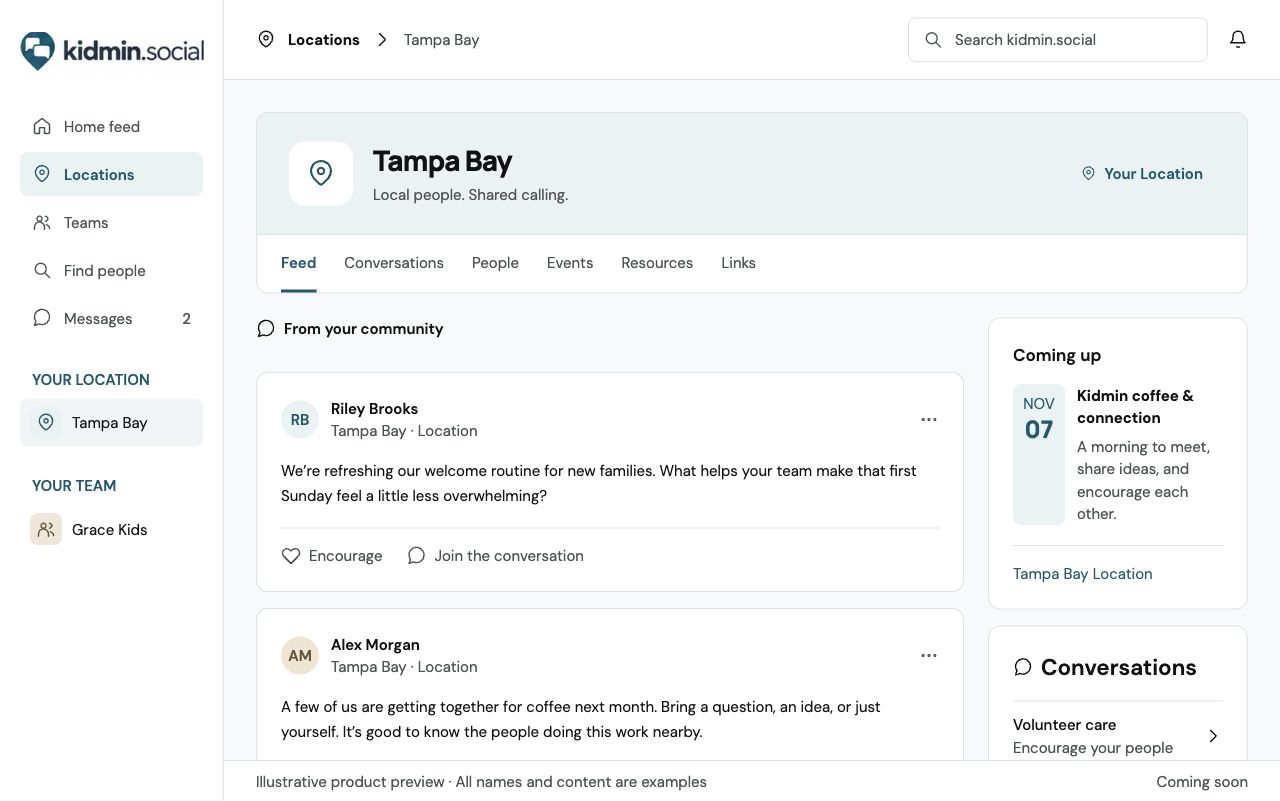Click the Messages speech bubble icon

coord(42,318)
